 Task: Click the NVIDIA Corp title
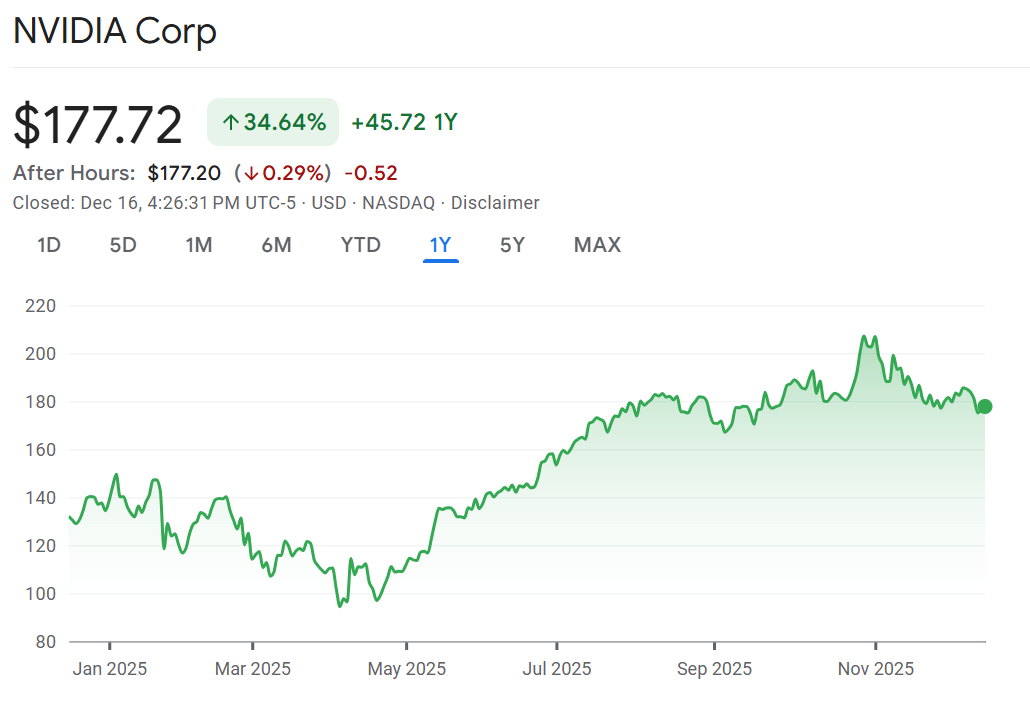pyautogui.click(x=114, y=32)
